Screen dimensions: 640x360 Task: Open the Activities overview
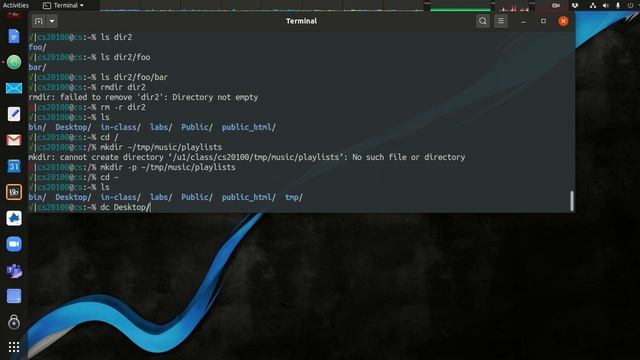pyautogui.click(x=16, y=5)
